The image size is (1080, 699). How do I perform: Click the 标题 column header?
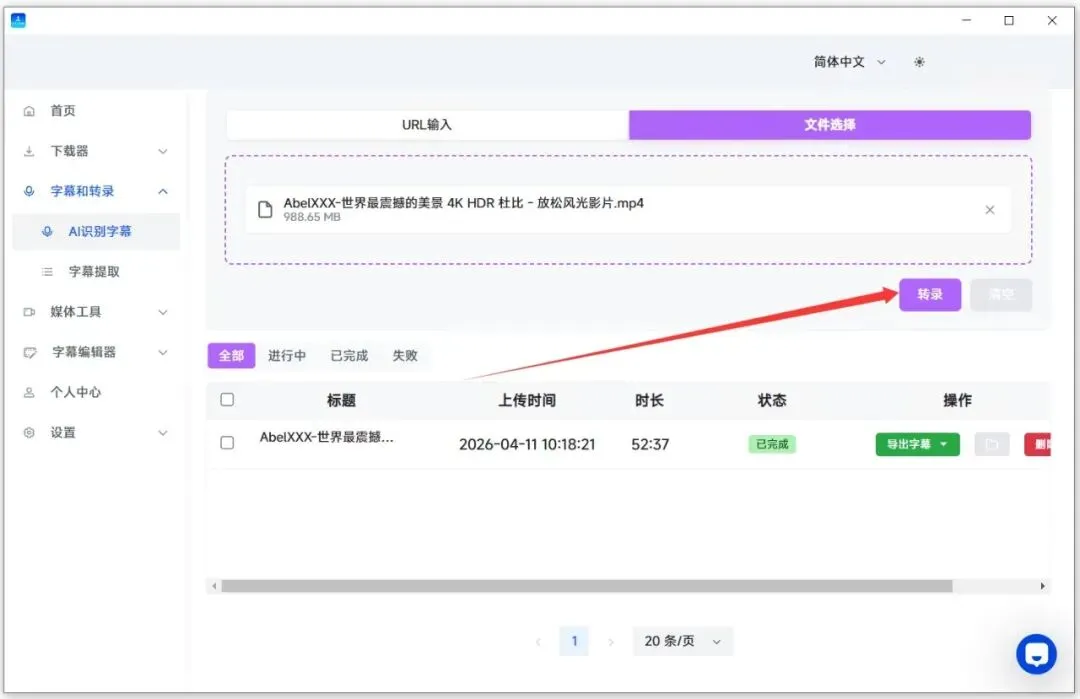tap(341, 400)
